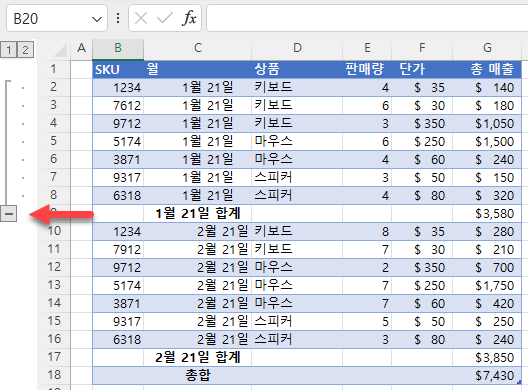Click 마우스 product cell in row 13
This screenshot has width=528, height=390.
click(297, 286)
